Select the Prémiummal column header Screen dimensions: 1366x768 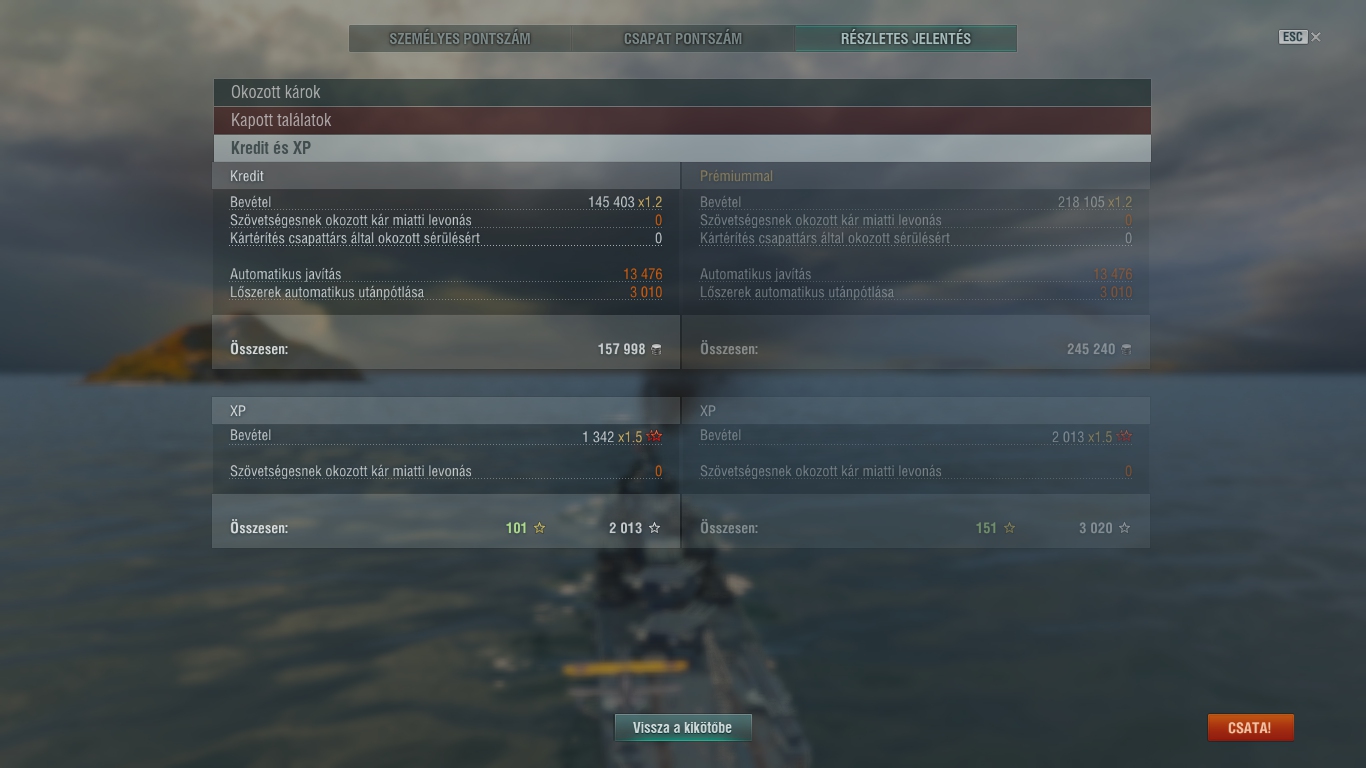737,176
